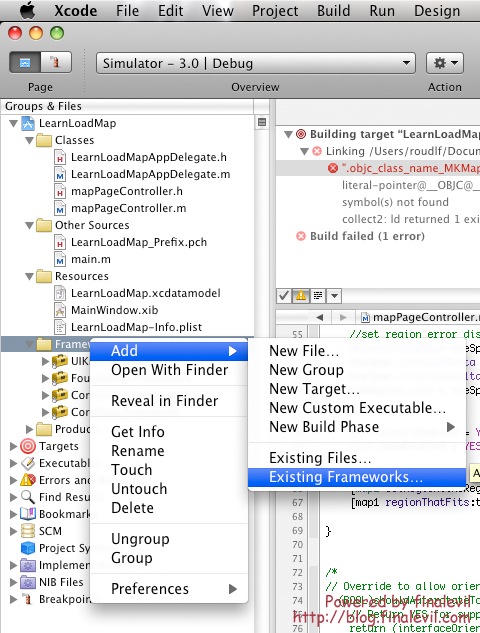
Task: Click the mapPageController.h header icon
Action: (60, 191)
